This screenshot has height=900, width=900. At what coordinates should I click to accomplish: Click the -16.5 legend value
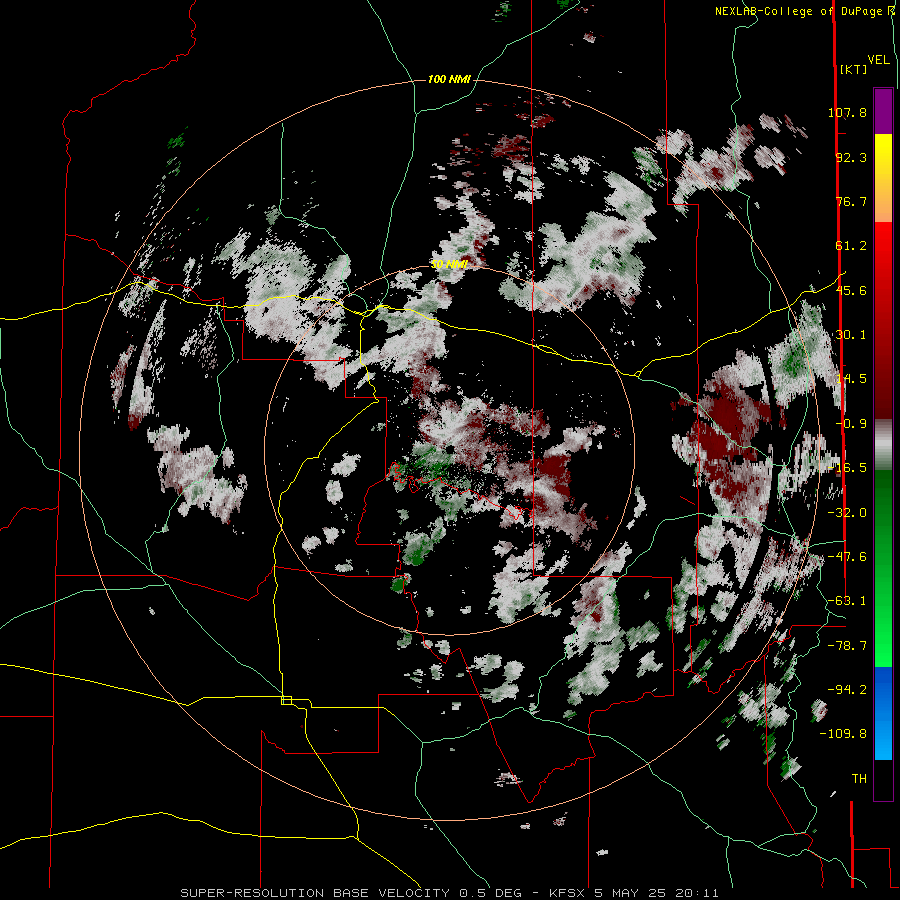coord(847,468)
